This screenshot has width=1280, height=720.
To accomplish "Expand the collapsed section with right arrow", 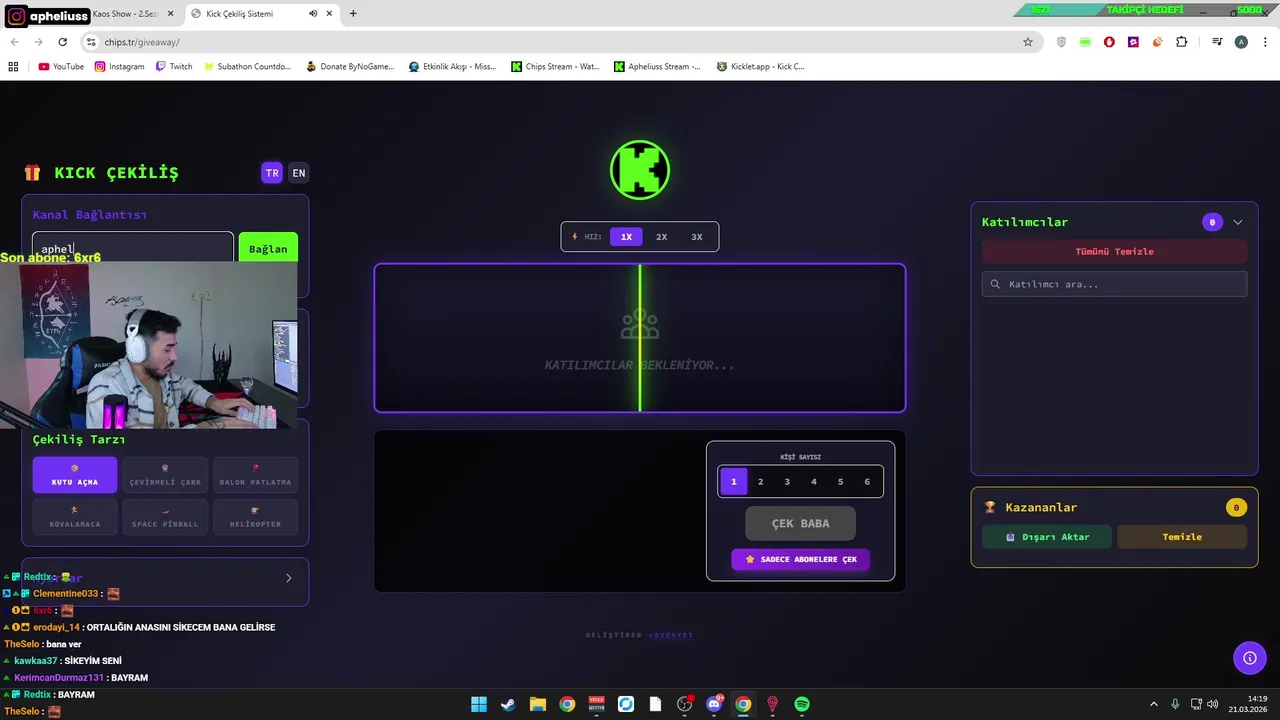I will click(x=289, y=578).
